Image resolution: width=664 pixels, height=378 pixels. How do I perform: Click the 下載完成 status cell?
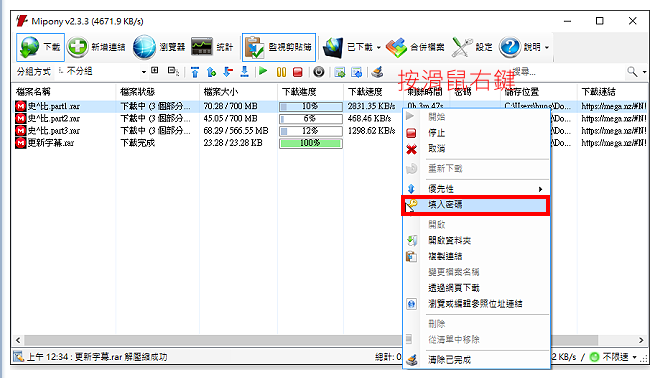coord(138,143)
